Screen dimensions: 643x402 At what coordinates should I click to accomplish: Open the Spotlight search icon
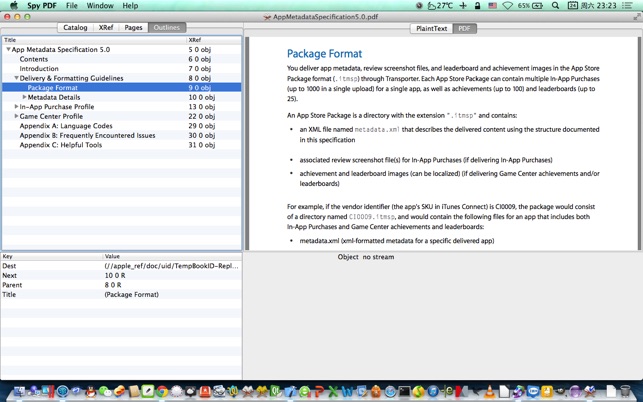[556, 6]
